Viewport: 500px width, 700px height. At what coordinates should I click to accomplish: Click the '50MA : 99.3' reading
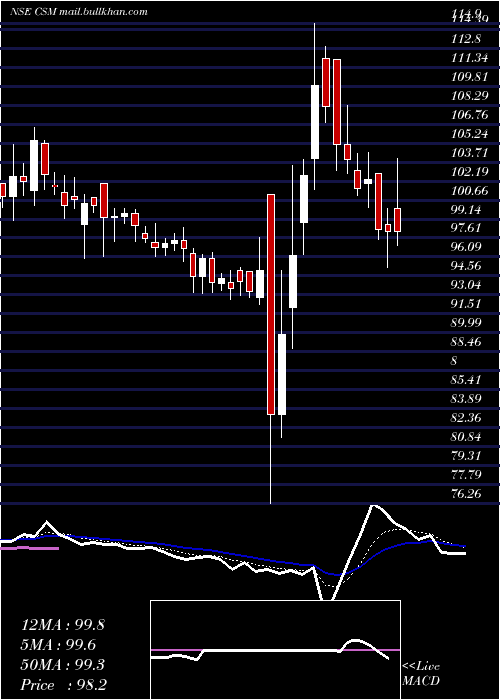pos(63,665)
